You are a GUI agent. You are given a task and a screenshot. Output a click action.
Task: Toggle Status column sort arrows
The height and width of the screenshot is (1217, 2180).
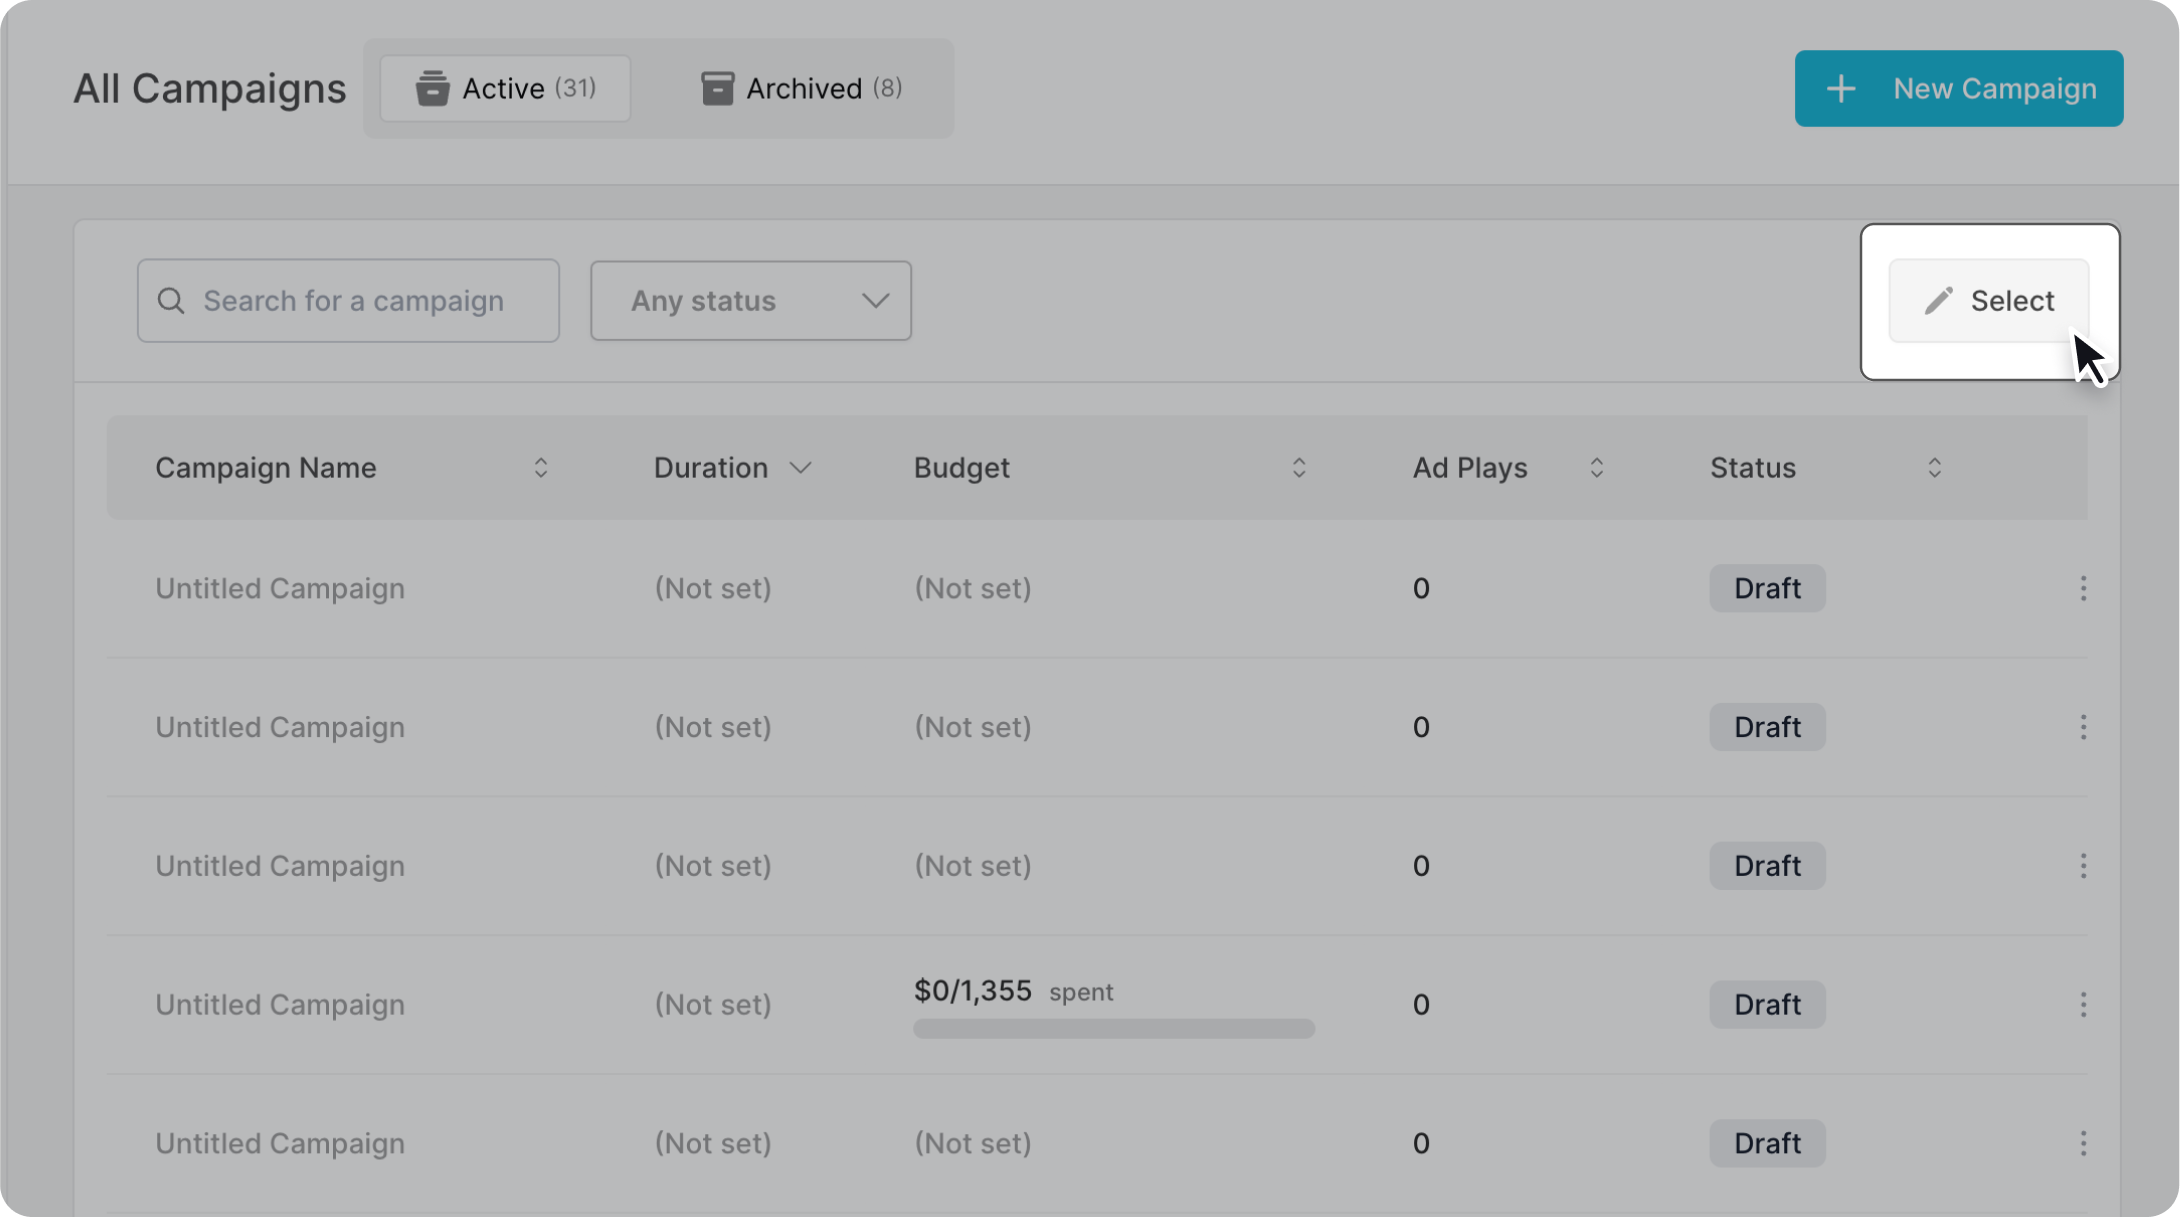[x=1935, y=468]
